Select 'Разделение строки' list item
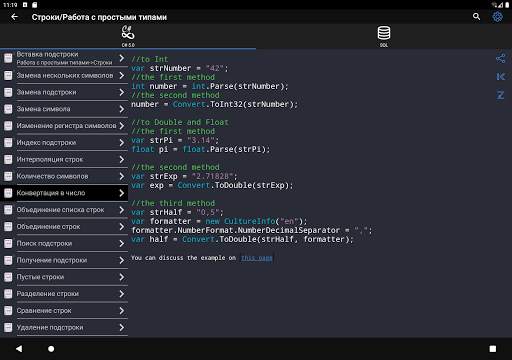 click(64, 294)
